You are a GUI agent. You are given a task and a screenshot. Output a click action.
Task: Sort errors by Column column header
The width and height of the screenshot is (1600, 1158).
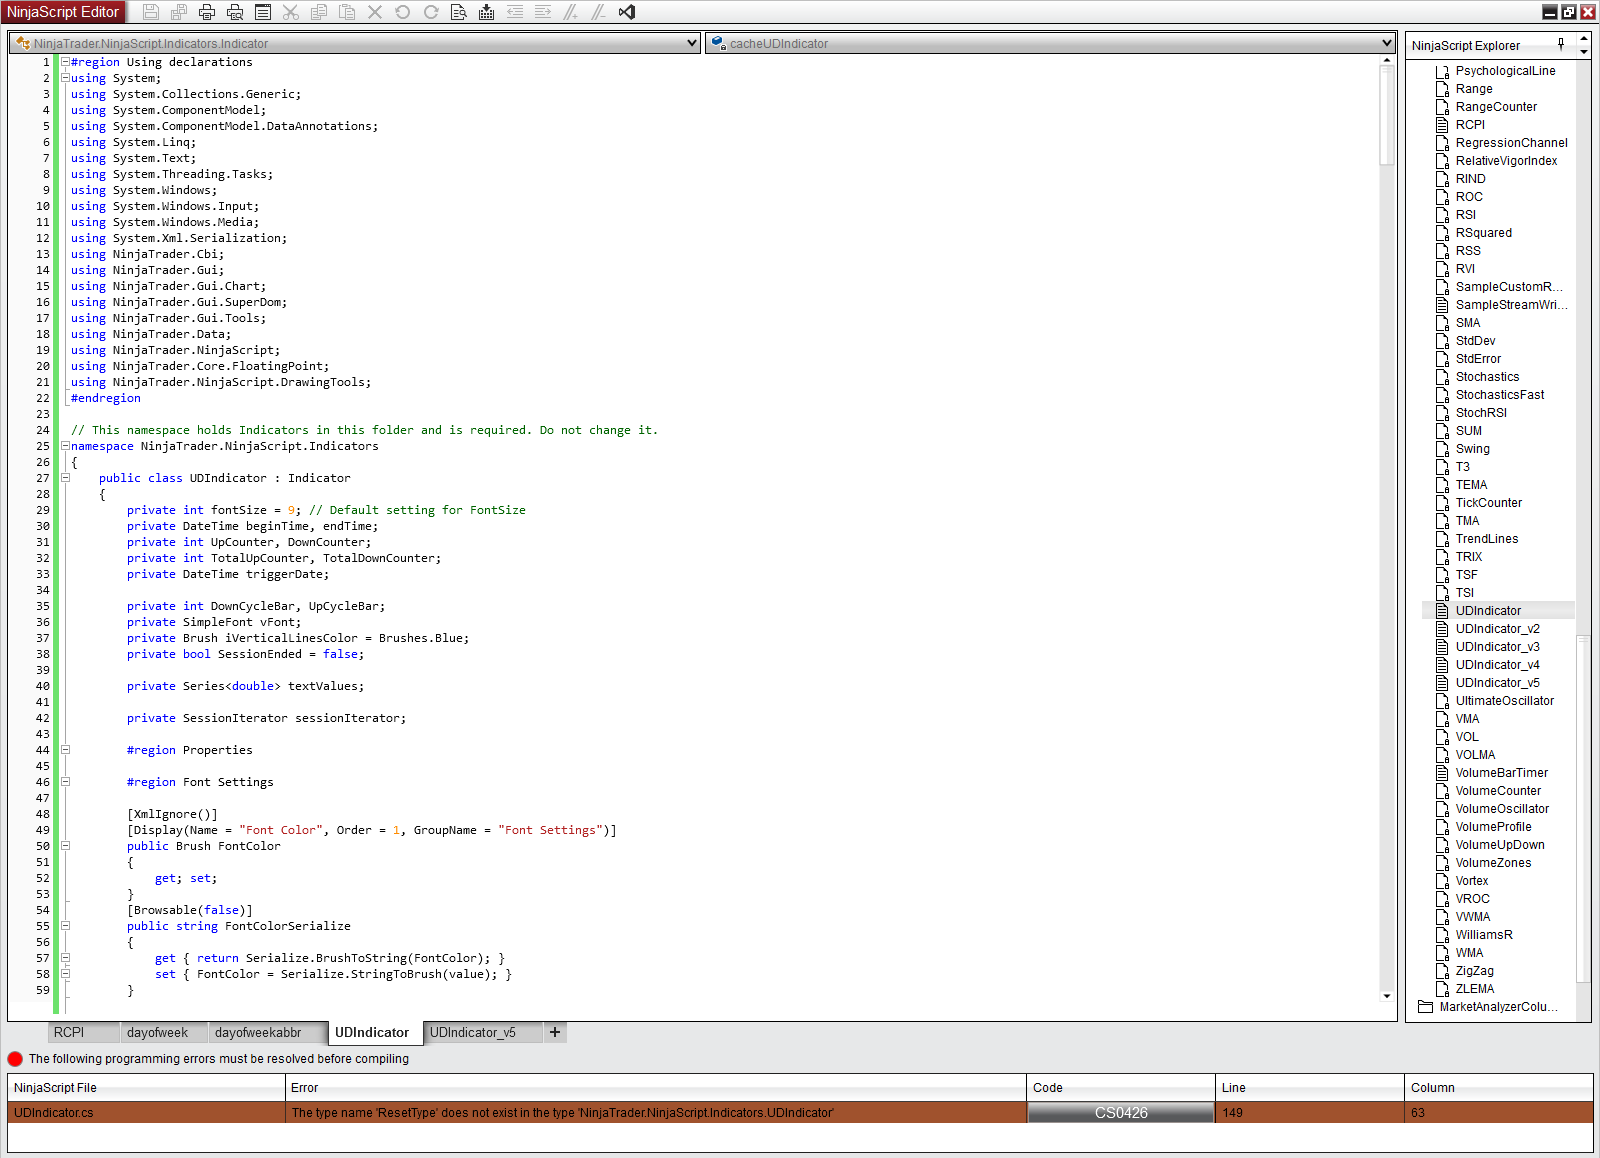coord(1498,1087)
